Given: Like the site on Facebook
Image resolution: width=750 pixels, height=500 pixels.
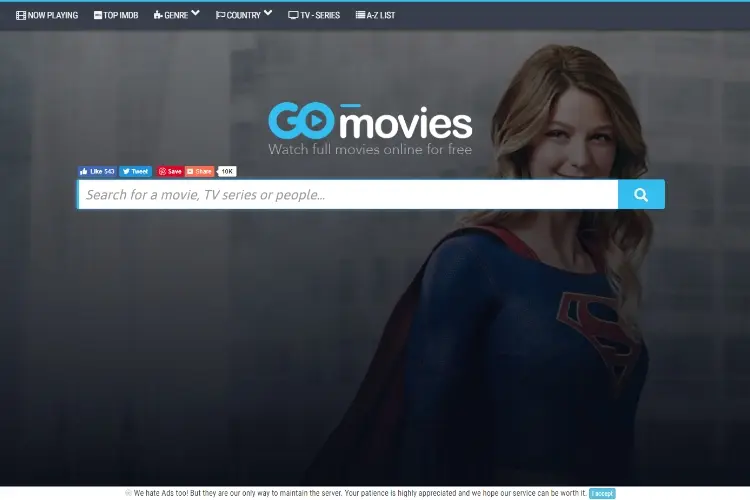Looking at the screenshot, I should click(x=97, y=171).
